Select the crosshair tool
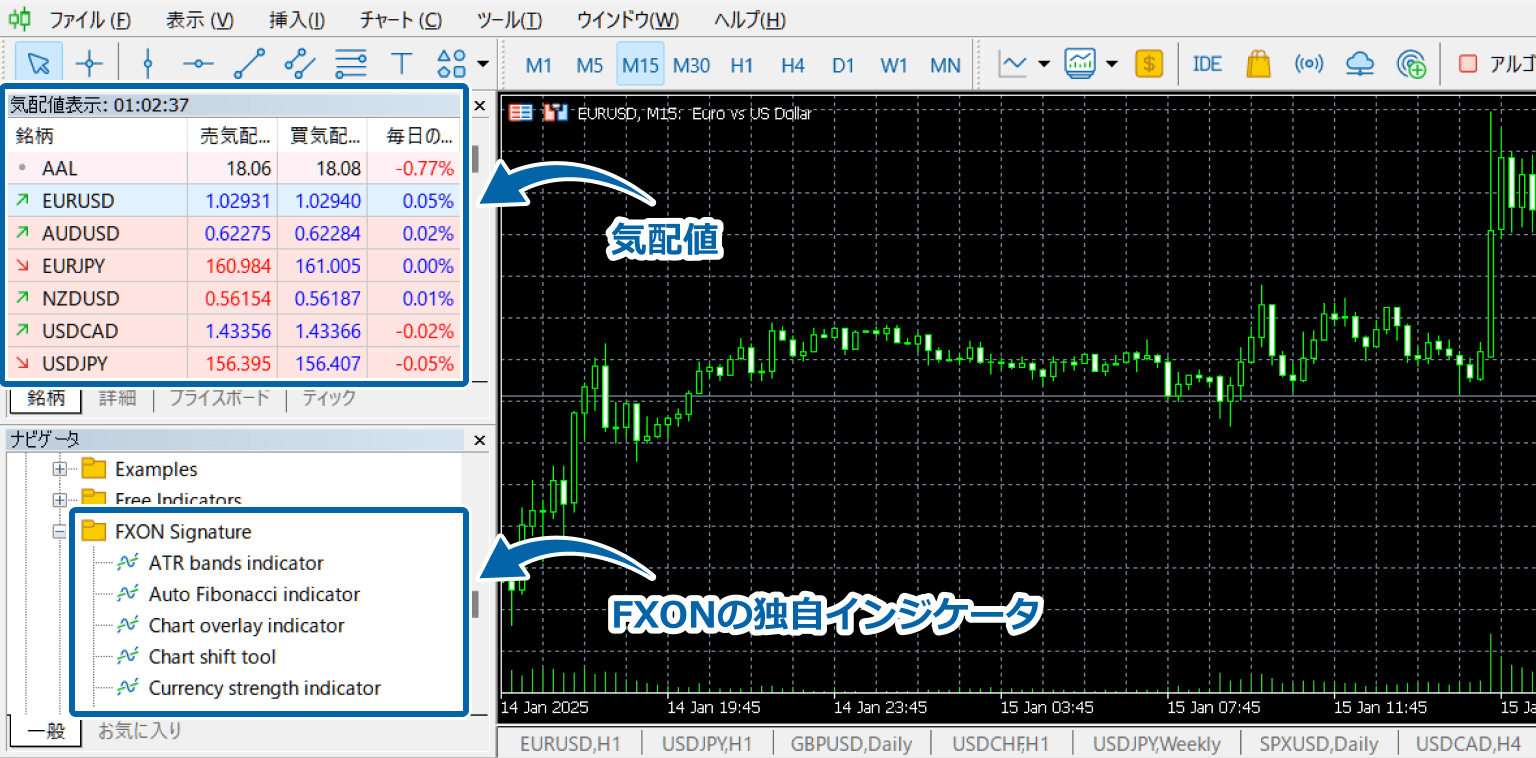Screen dimensions: 1536x758 pos(90,64)
